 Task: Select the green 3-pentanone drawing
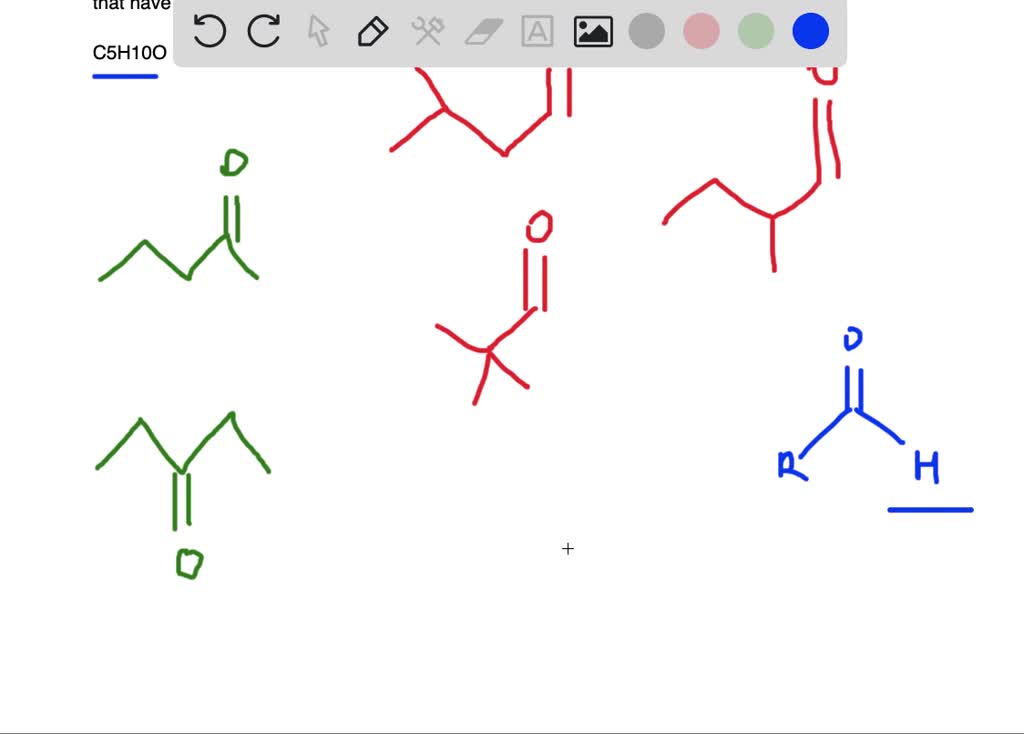coord(185,470)
